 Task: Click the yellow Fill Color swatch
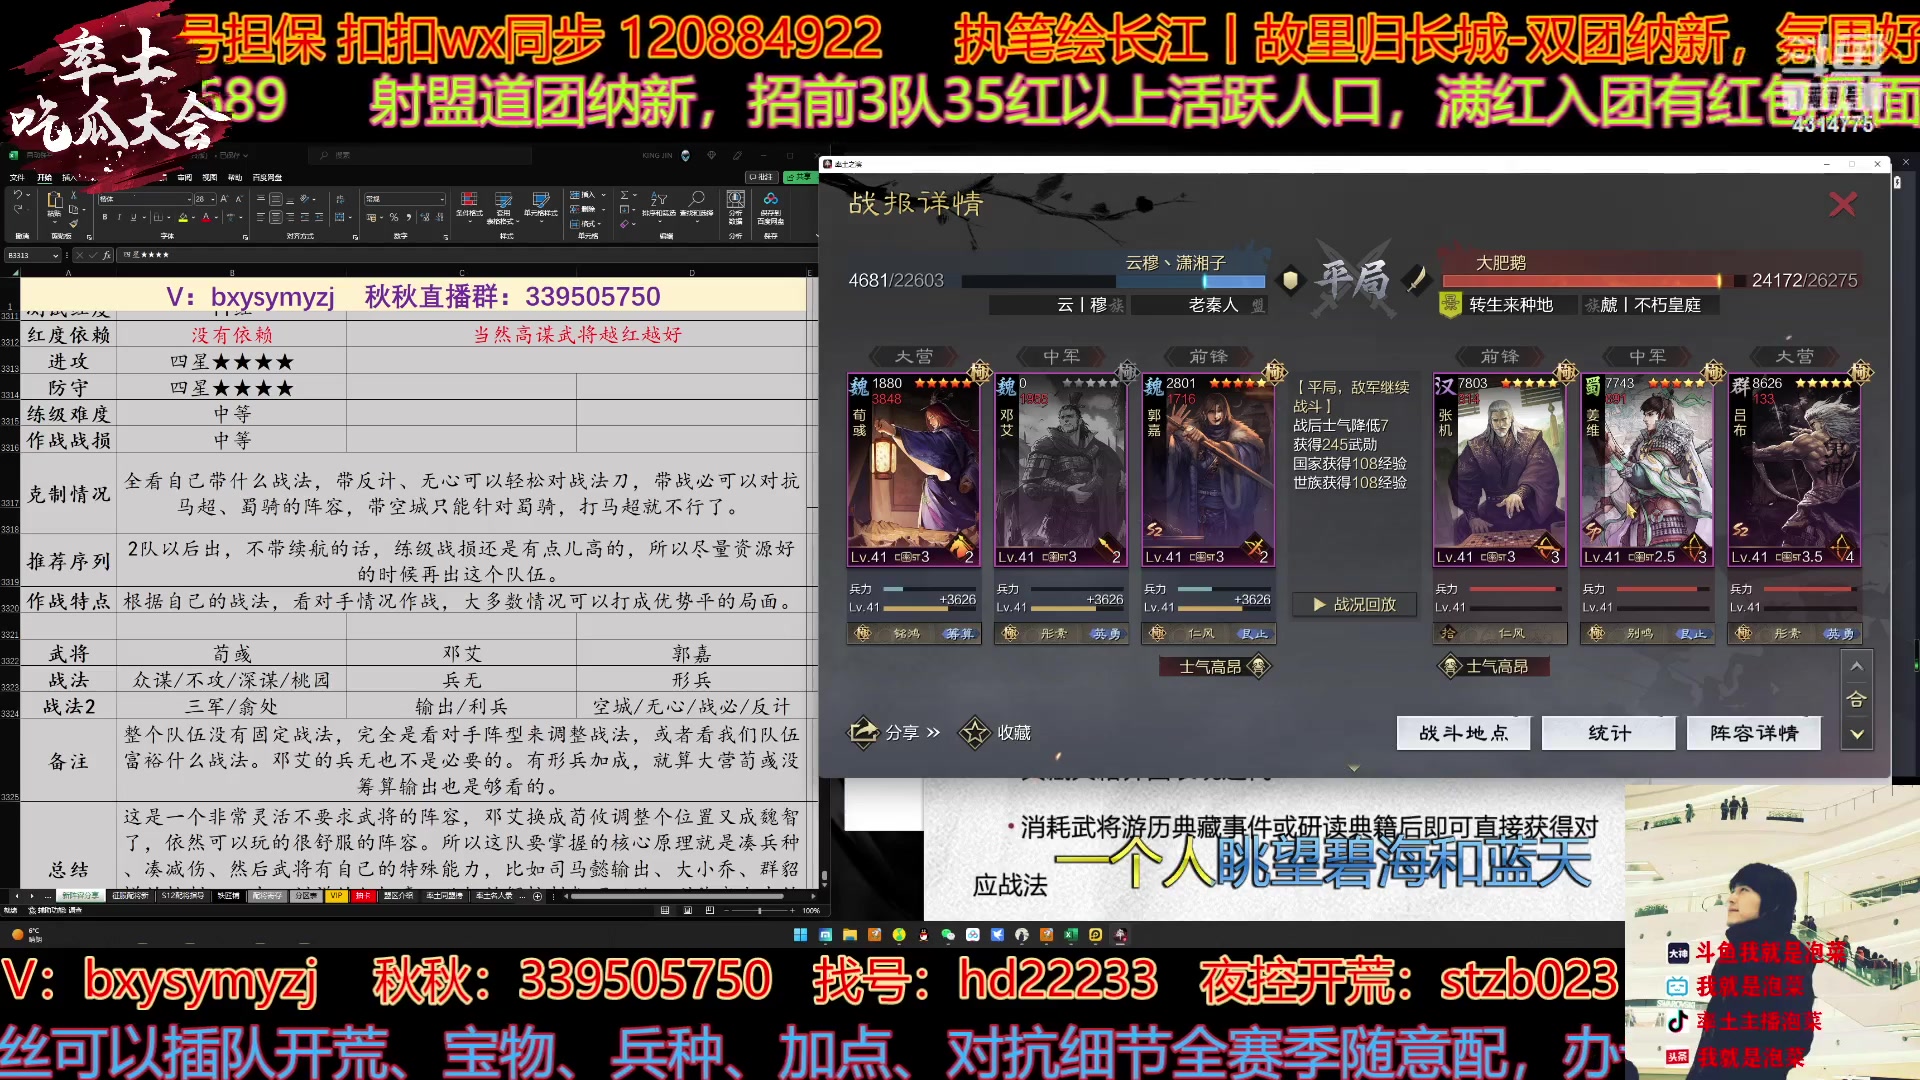tap(183, 217)
